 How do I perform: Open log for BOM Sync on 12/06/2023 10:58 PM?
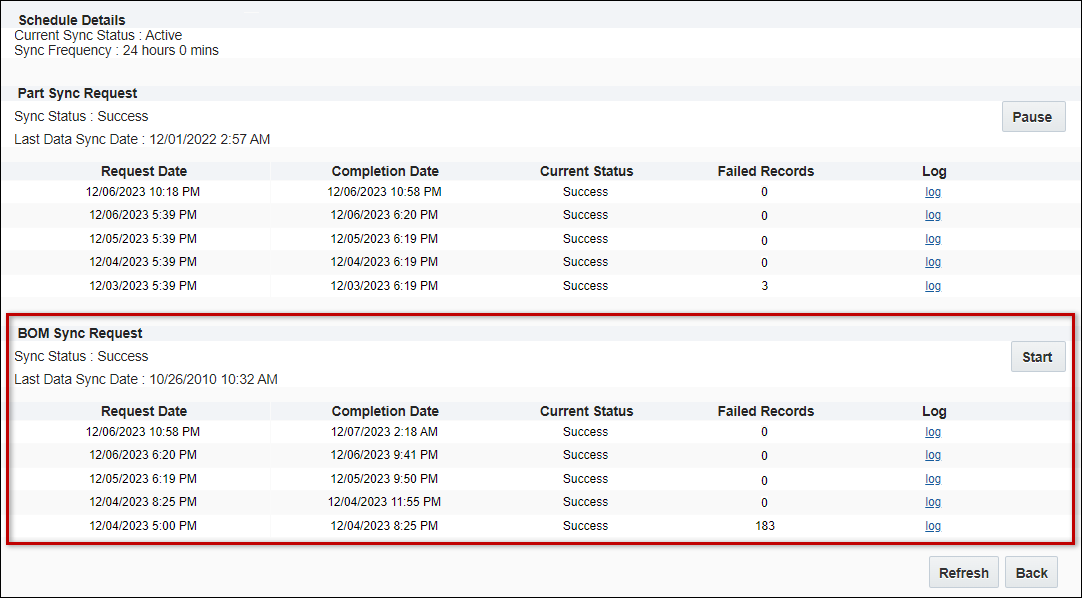point(933,431)
